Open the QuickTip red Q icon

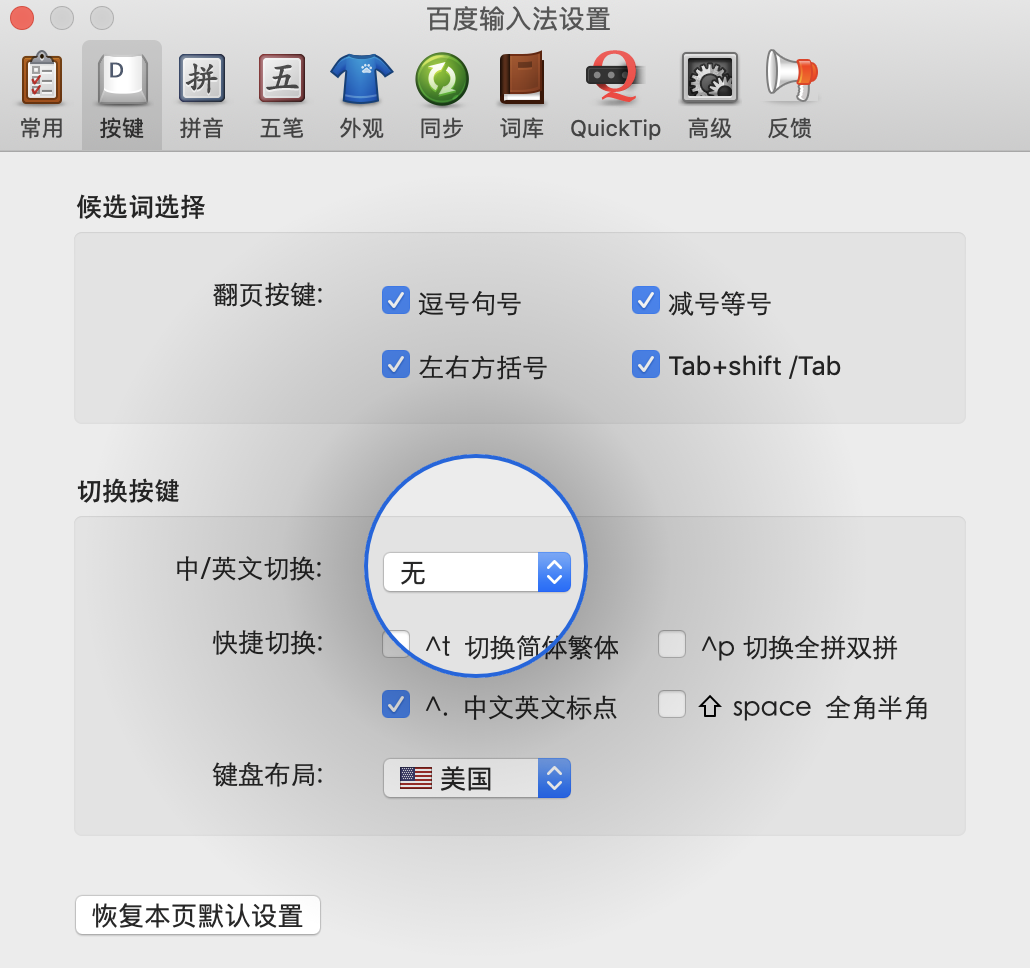(x=616, y=77)
